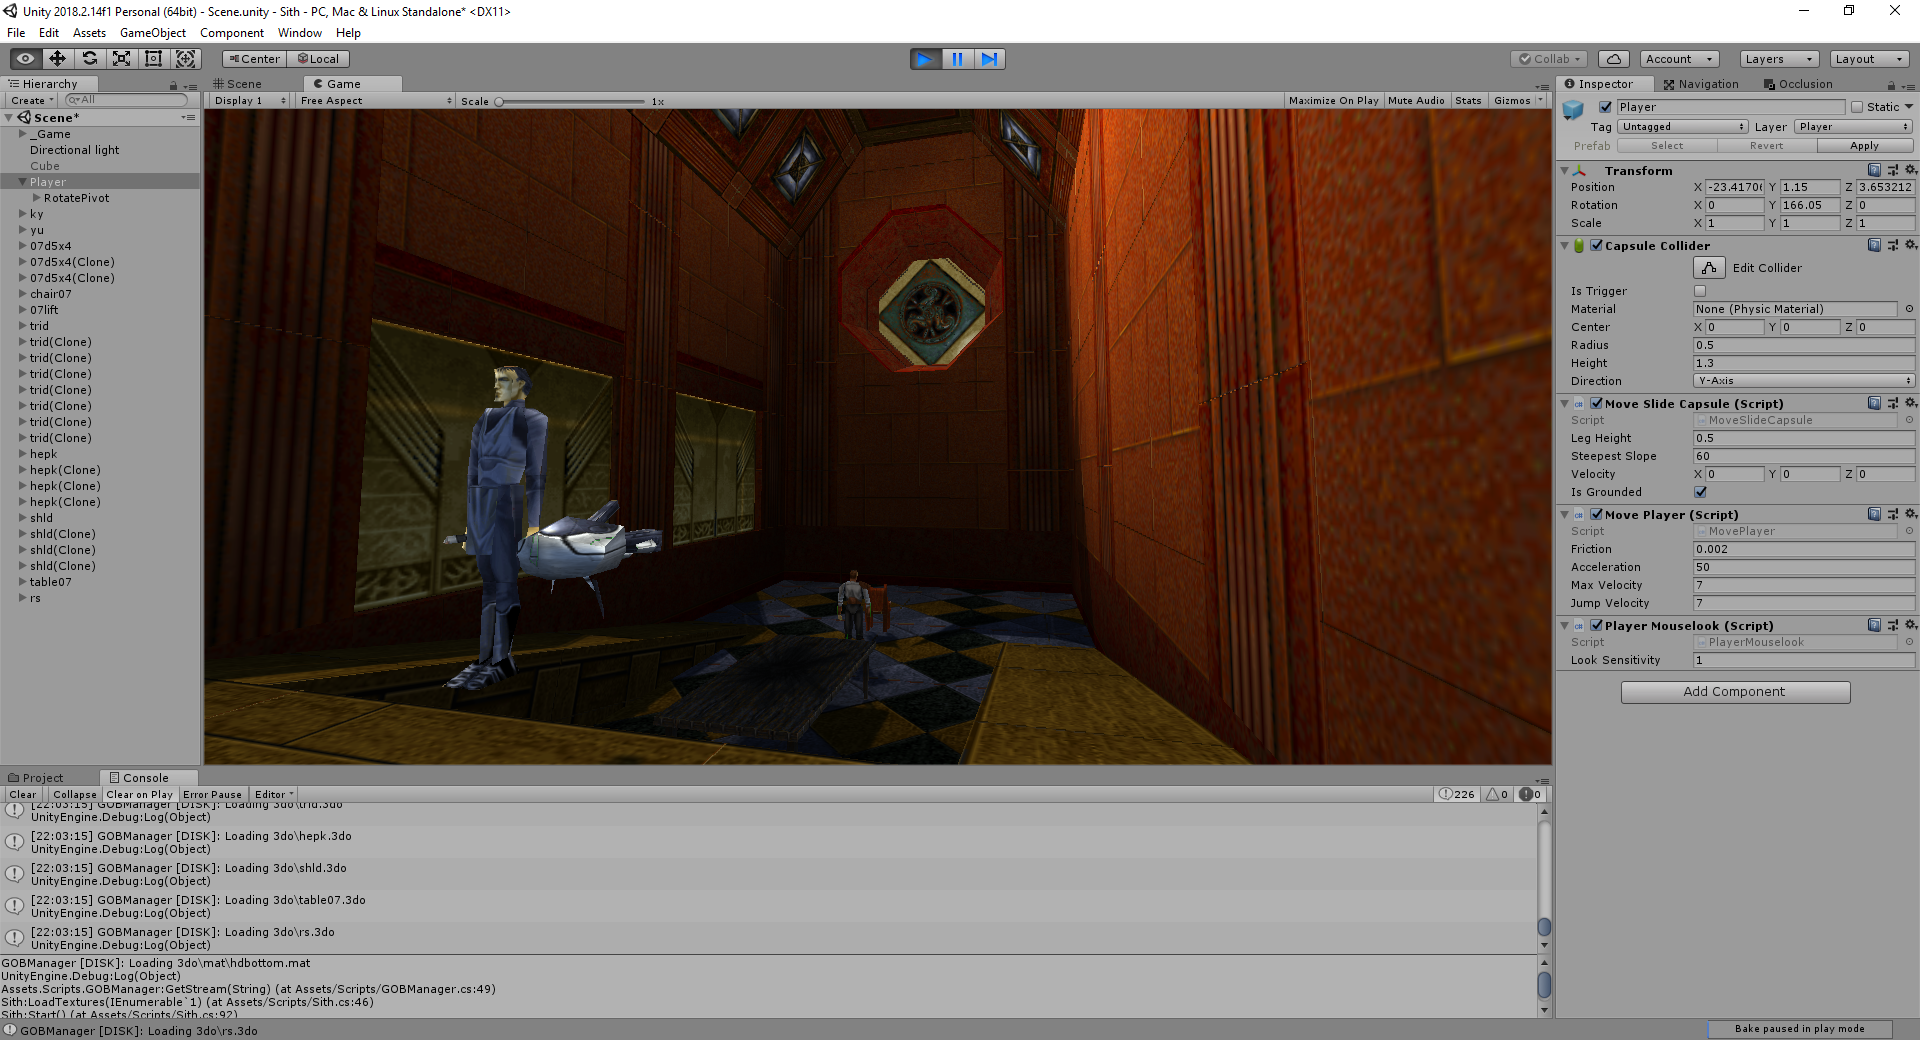Click the Add Component button
The image size is (1920, 1040).
coord(1735,692)
